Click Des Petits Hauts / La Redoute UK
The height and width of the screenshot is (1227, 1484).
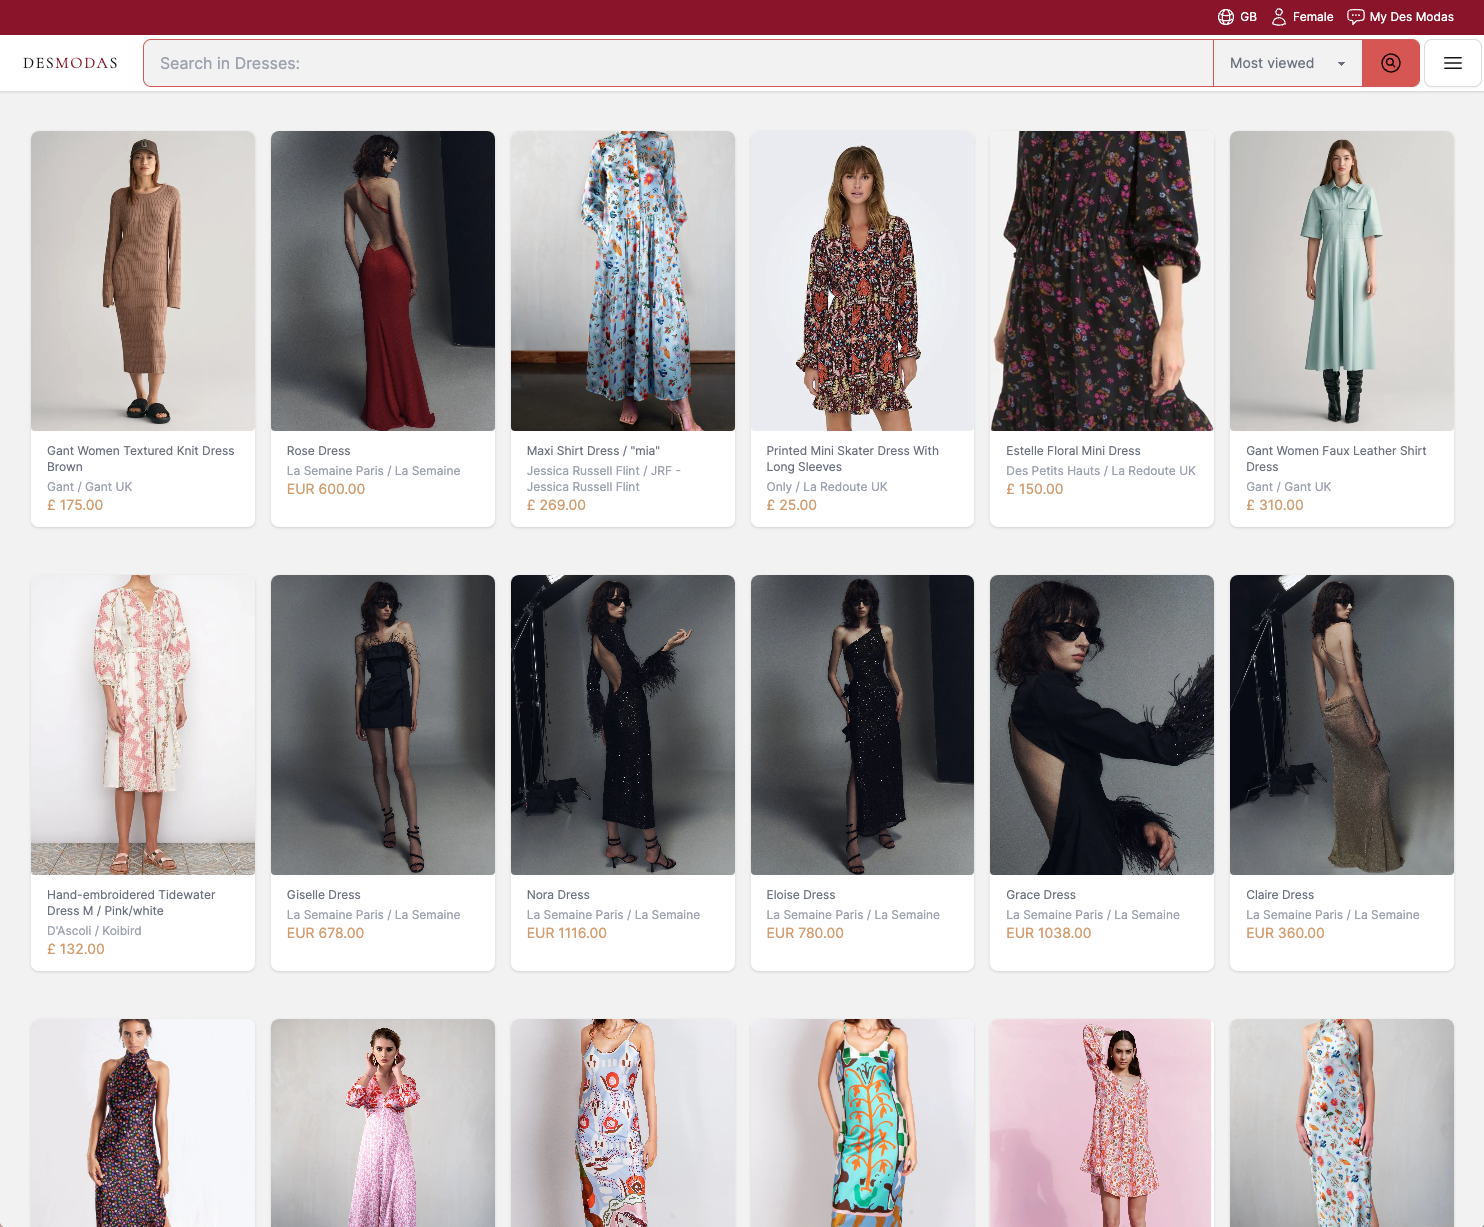point(1101,471)
